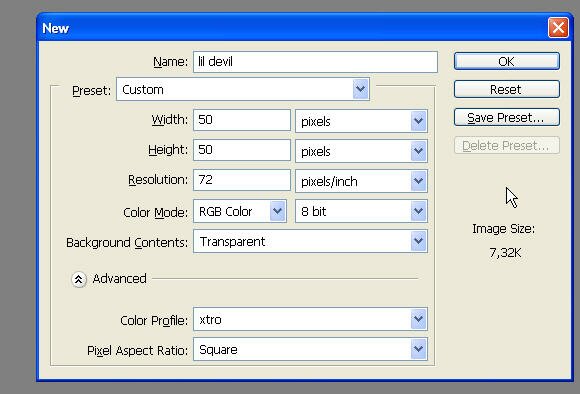Open the Preset dropdown showing Custom
The width and height of the screenshot is (580, 394).
[243, 89]
